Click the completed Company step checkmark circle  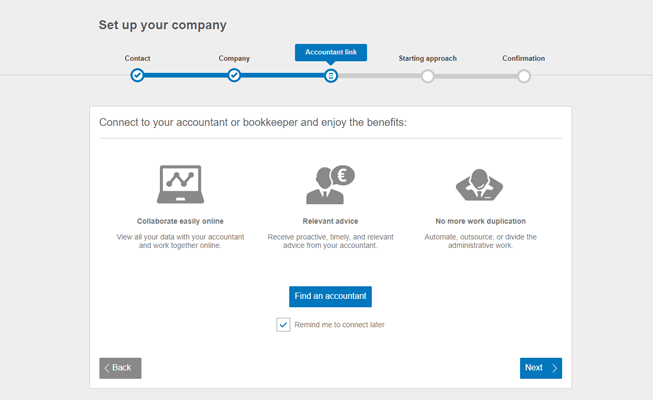234,75
